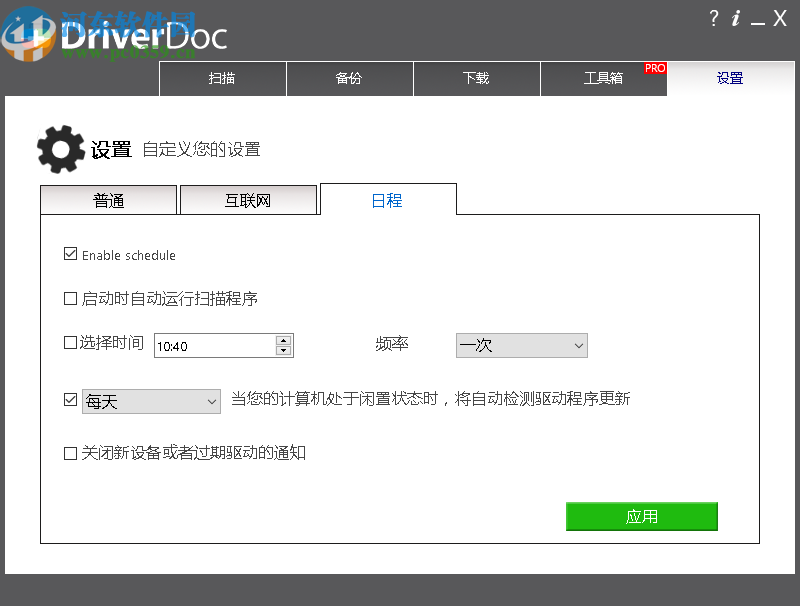
Task: Click the info icon in the title bar
Action: tap(737, 18)
